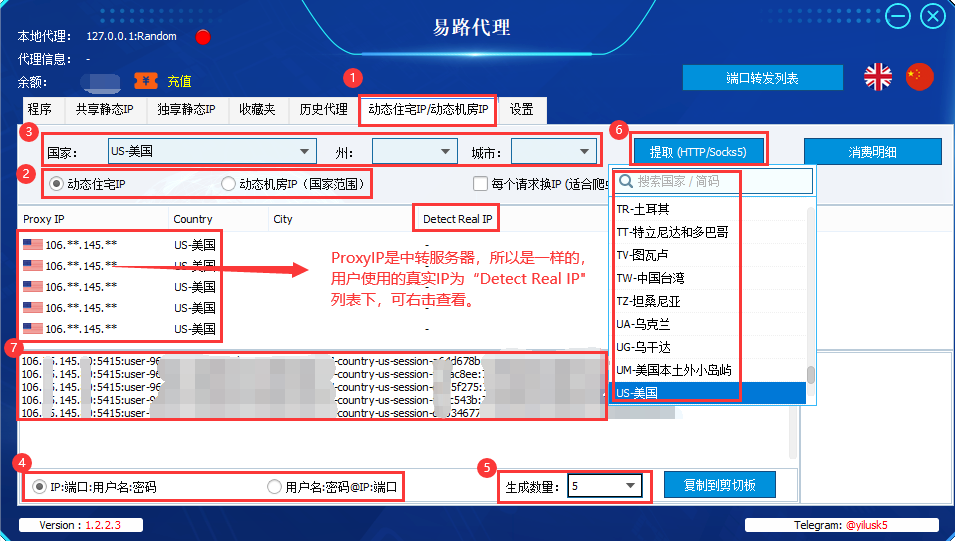955x541 pixels.
Task: Open the 端口转发列表 button
Action: [763, 78]
